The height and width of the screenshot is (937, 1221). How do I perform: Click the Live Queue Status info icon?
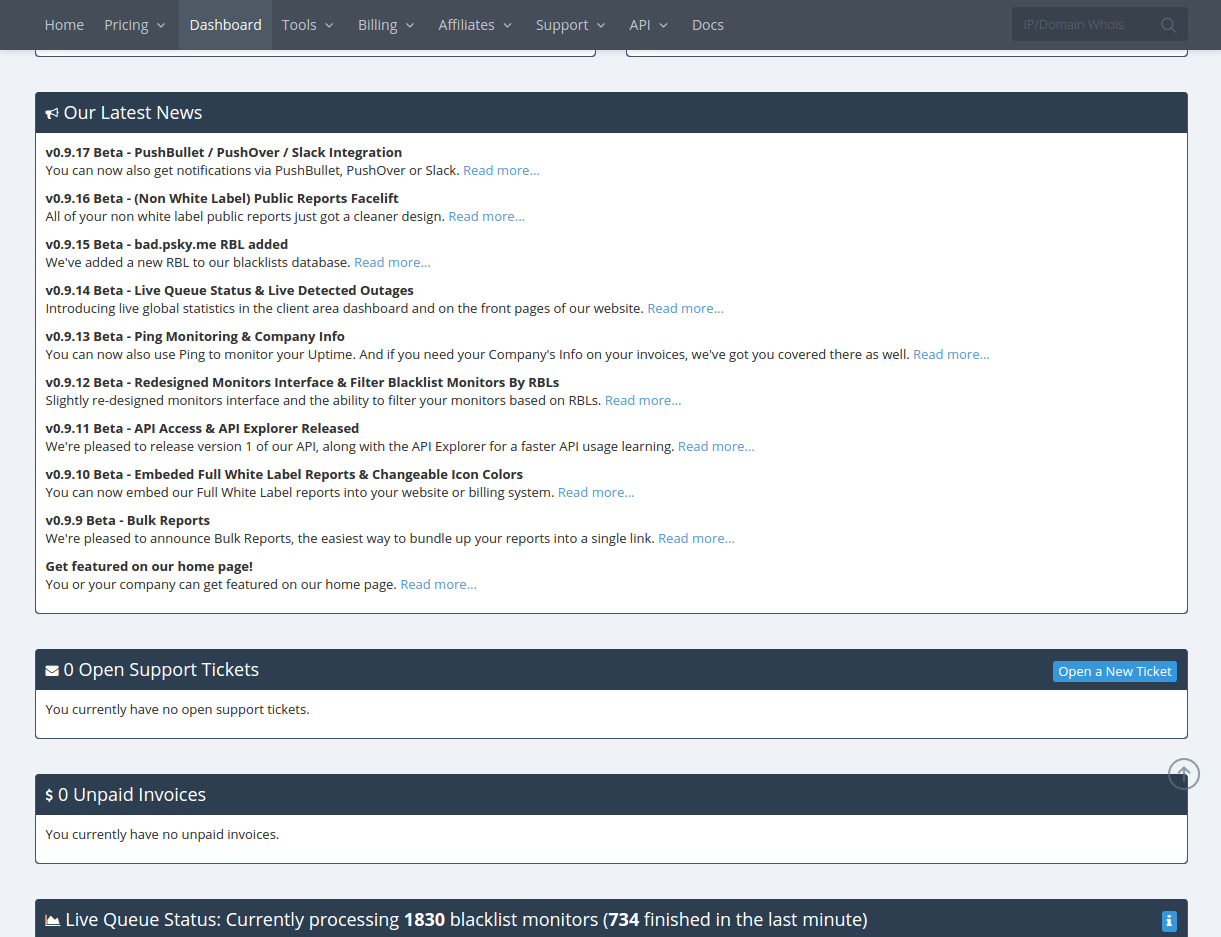pyautogui.click(x=1169, y=921)
